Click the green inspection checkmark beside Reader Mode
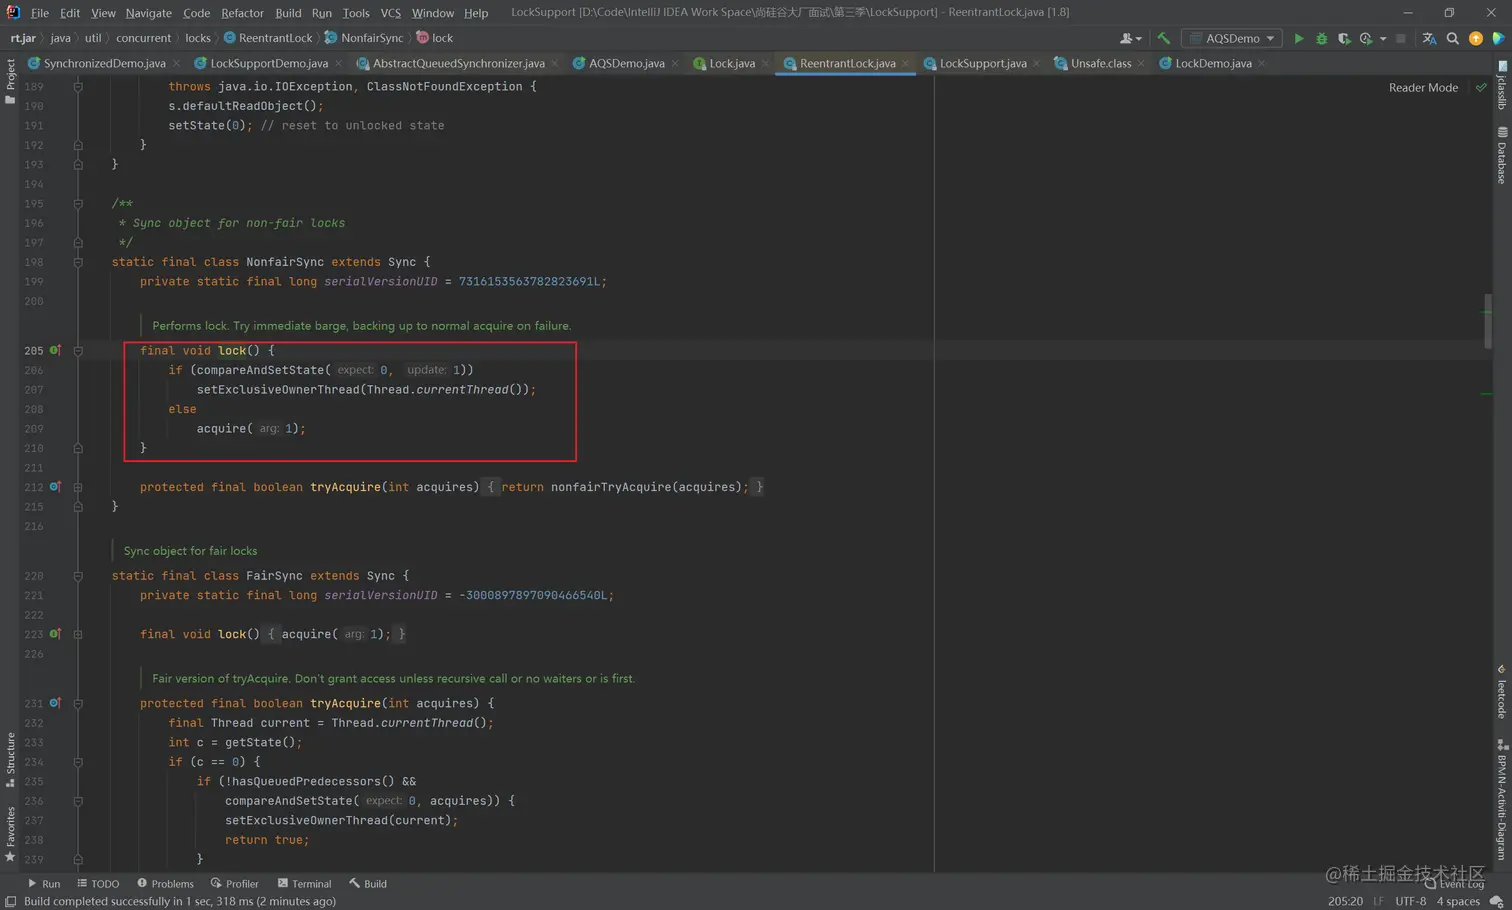1512x910 pixels. (x=1481, y=88)
